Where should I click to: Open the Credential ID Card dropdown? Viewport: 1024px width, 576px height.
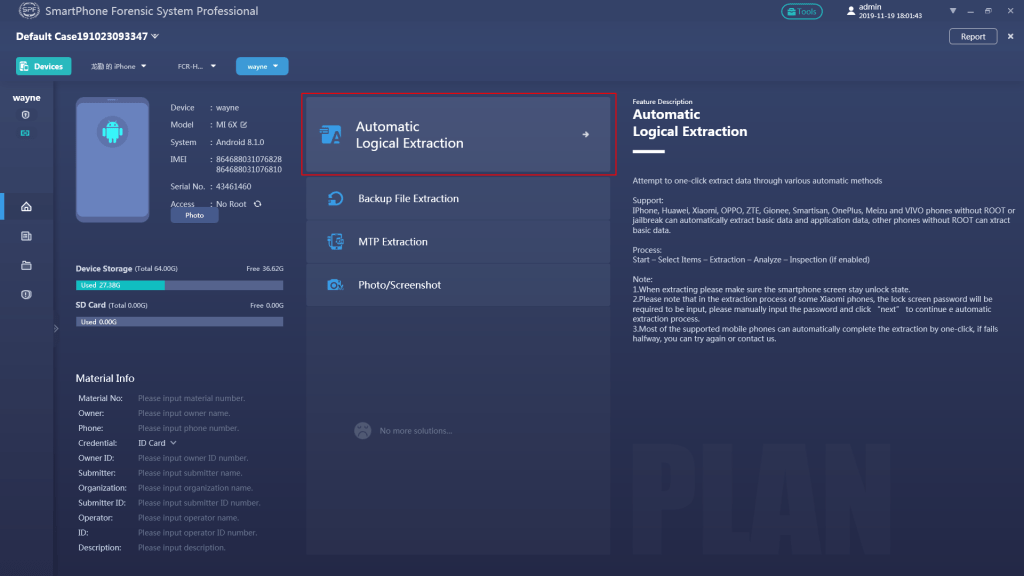(157, 442)
